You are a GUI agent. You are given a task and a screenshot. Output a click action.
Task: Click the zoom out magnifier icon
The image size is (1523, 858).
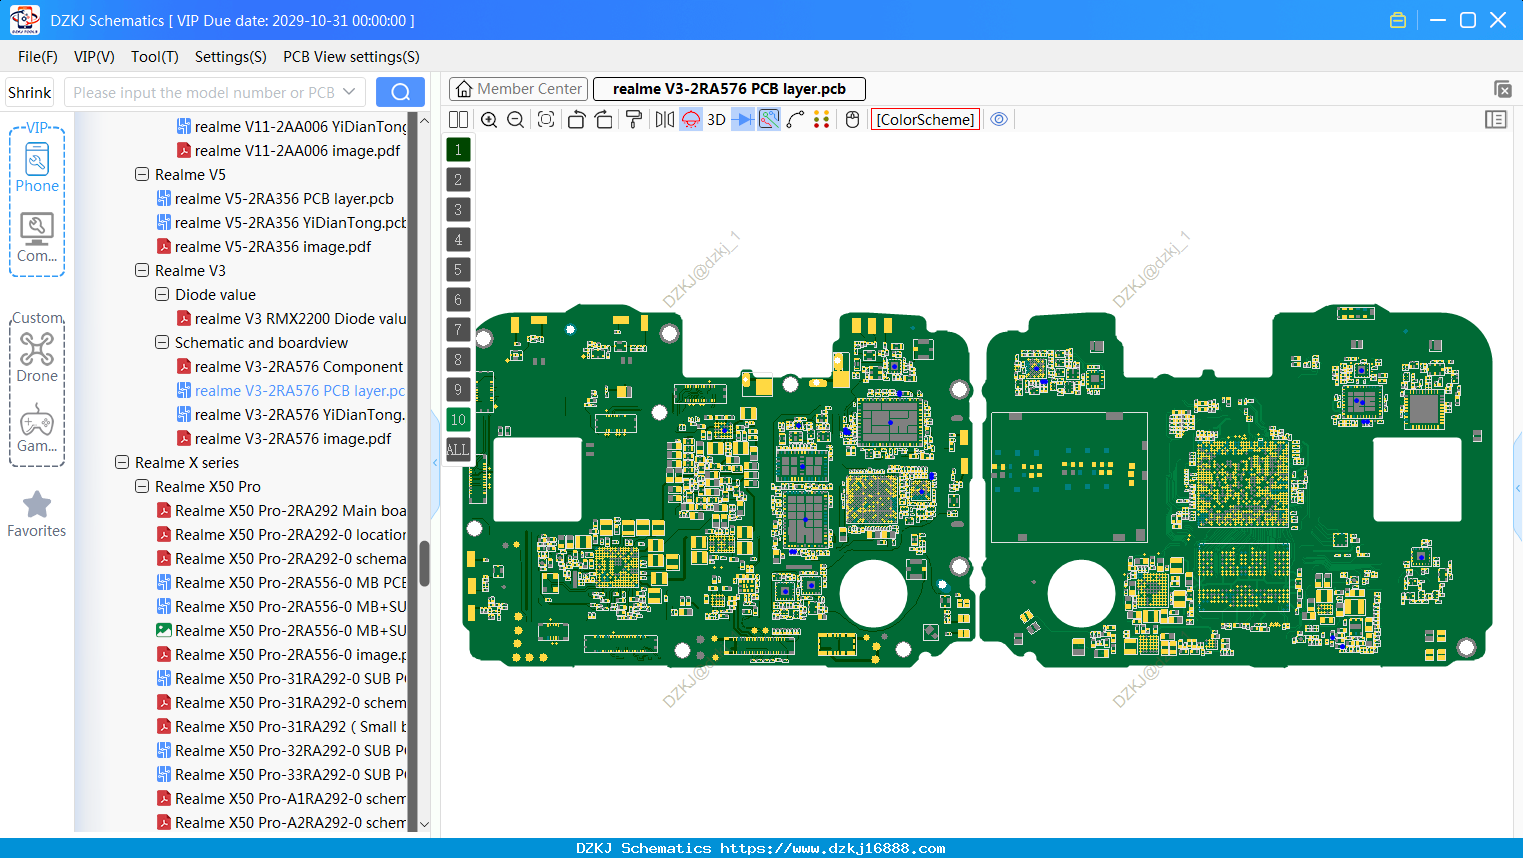(x=516, y=119)
